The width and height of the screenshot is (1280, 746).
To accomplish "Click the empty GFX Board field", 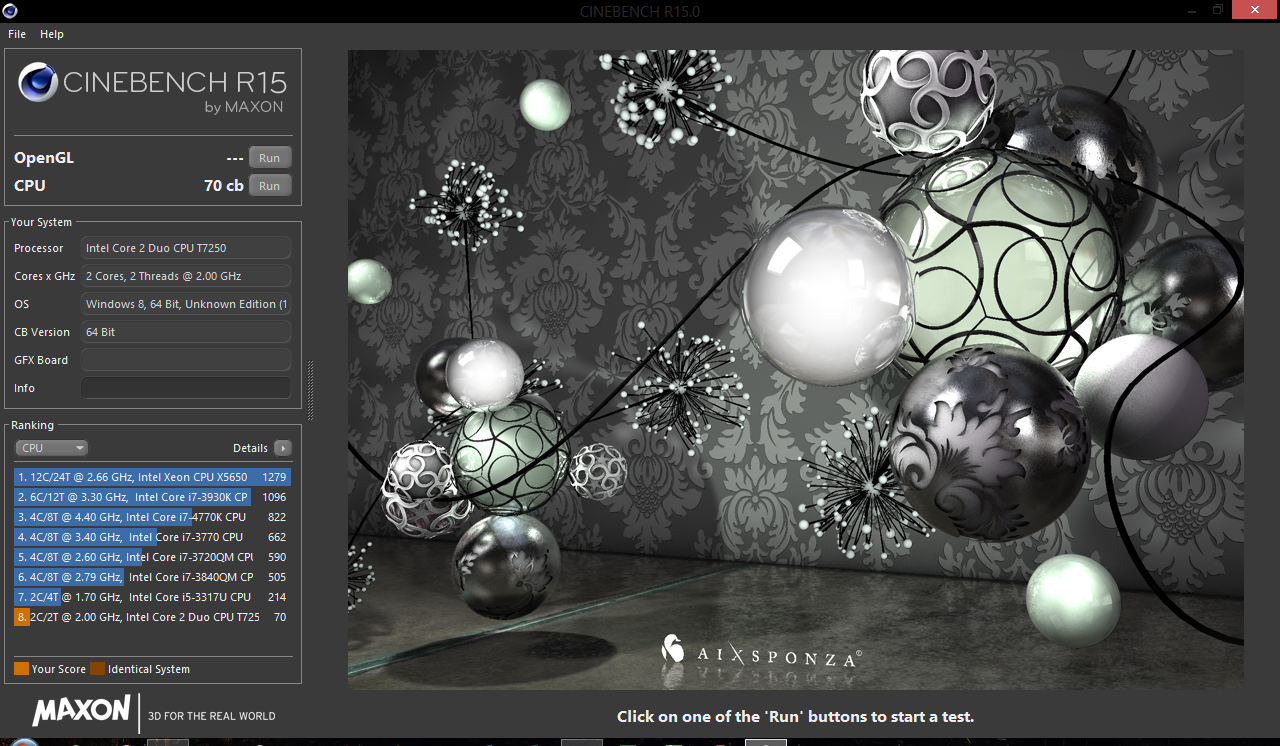I will 186,360.
